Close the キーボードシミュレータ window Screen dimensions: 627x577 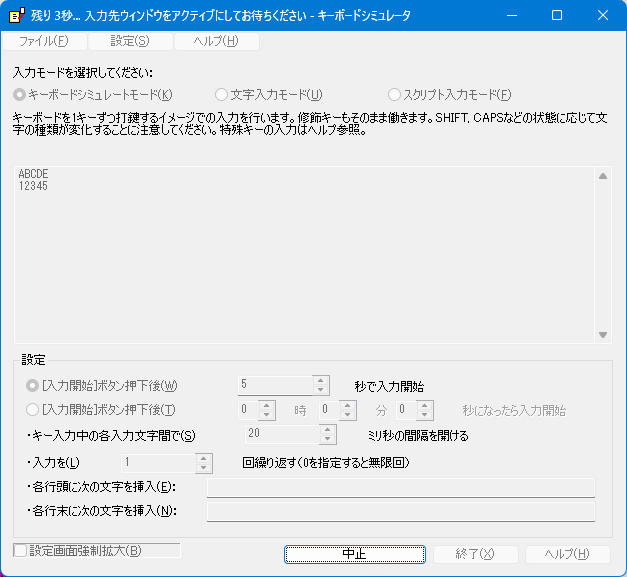click(x=603, y=16)
